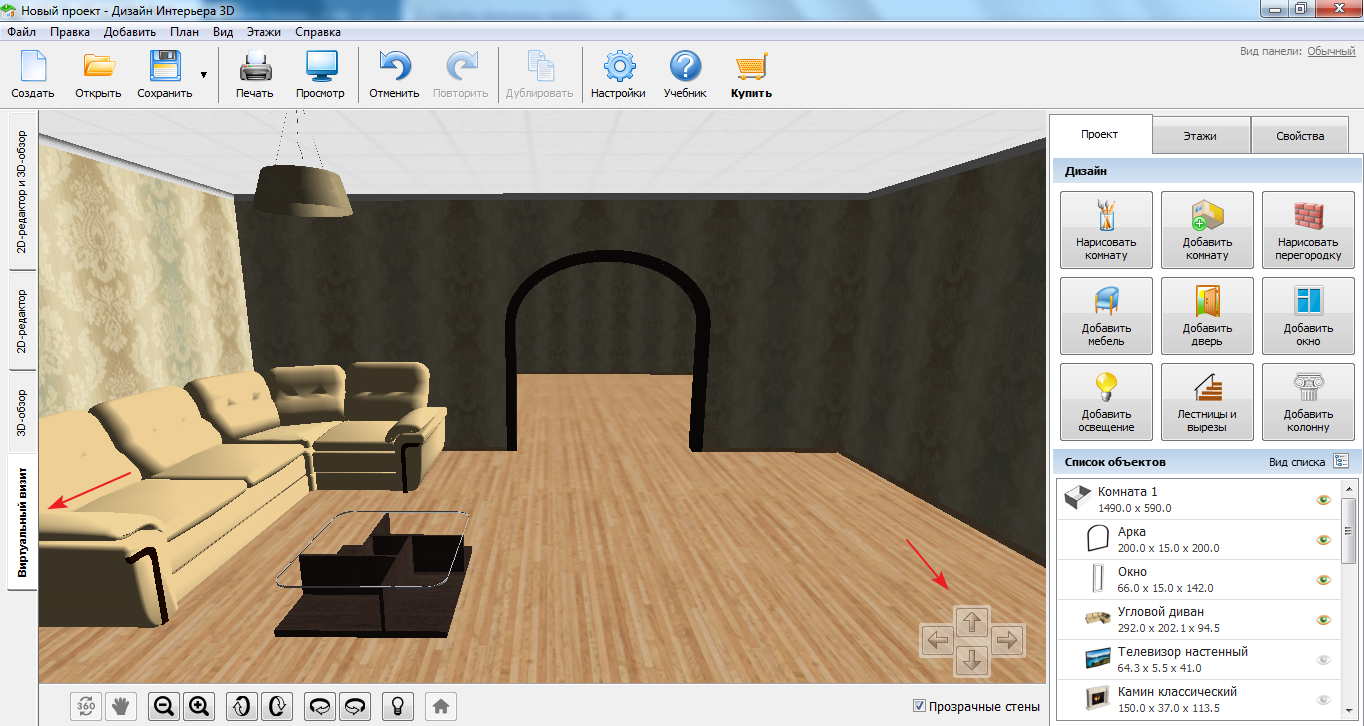Open the Этажи menu in menu bar
1364x726 pixels.
(264, 32)
